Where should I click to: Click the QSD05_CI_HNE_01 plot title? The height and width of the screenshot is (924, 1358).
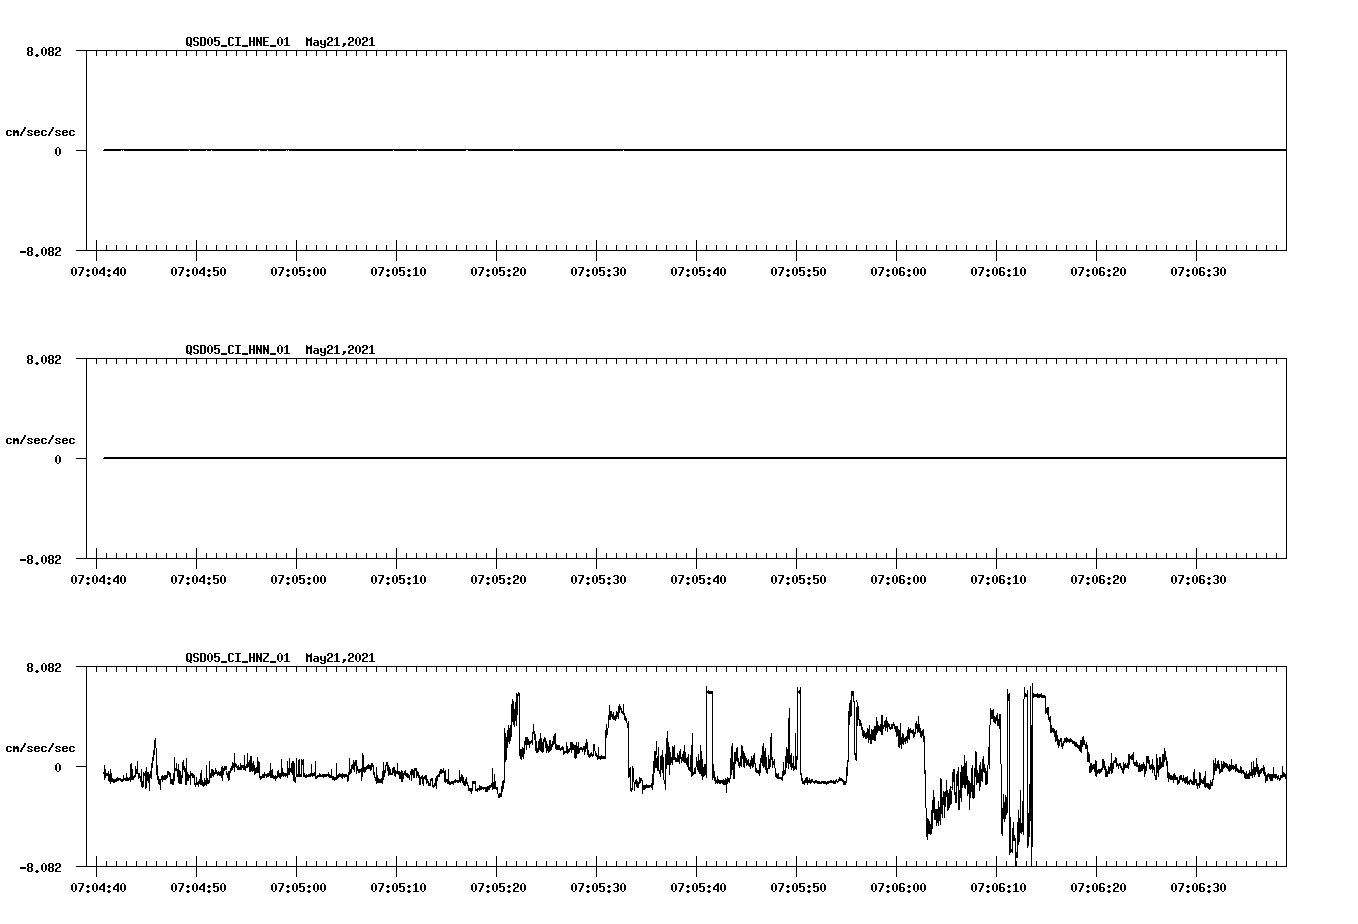(x=239, y=43)
